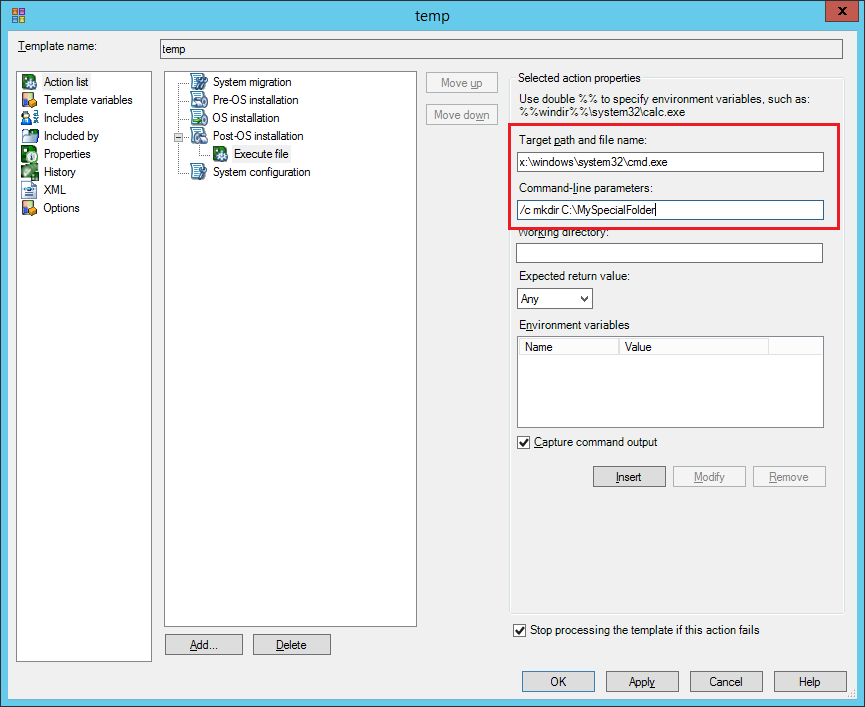Click the Template variables icon

point(30,100)
